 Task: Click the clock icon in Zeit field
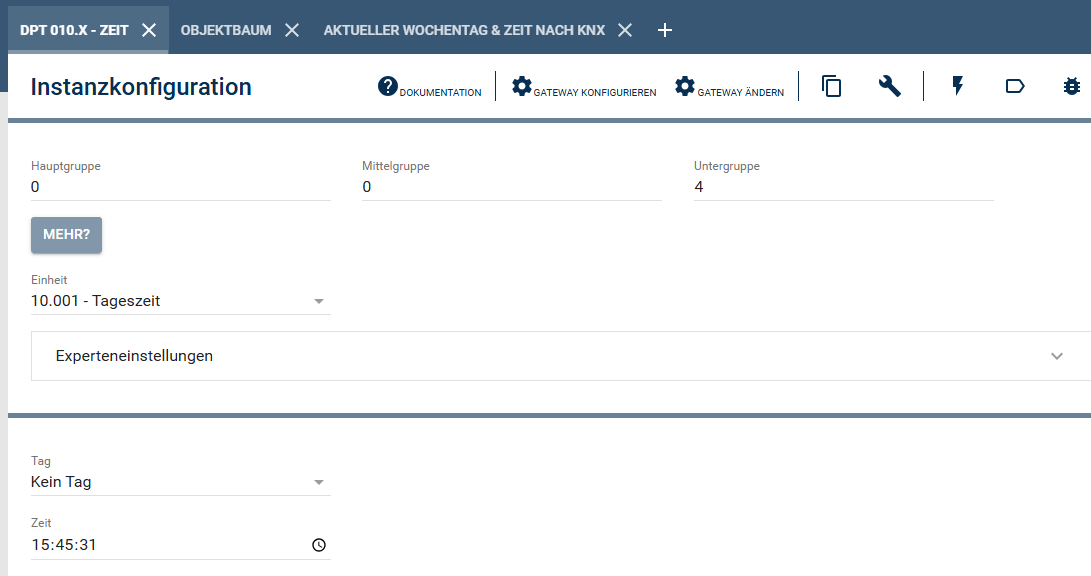[x=318, y=545]
